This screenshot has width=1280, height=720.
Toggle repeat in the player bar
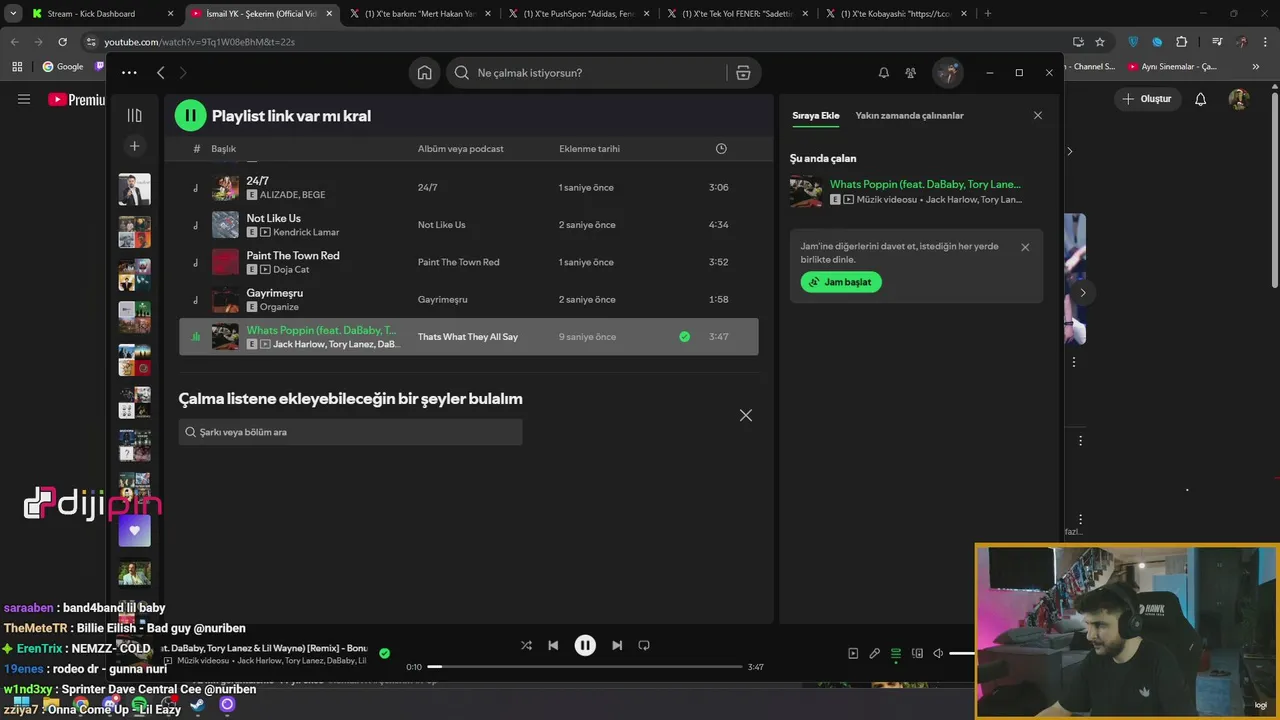tap(644, 646)
